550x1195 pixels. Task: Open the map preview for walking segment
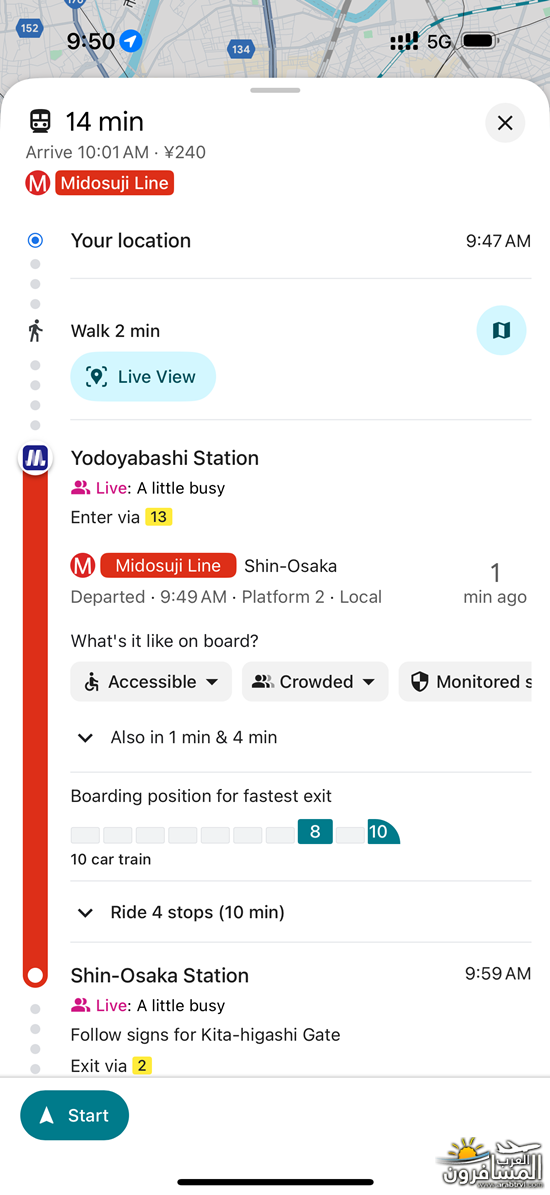(x=501, y=330)
